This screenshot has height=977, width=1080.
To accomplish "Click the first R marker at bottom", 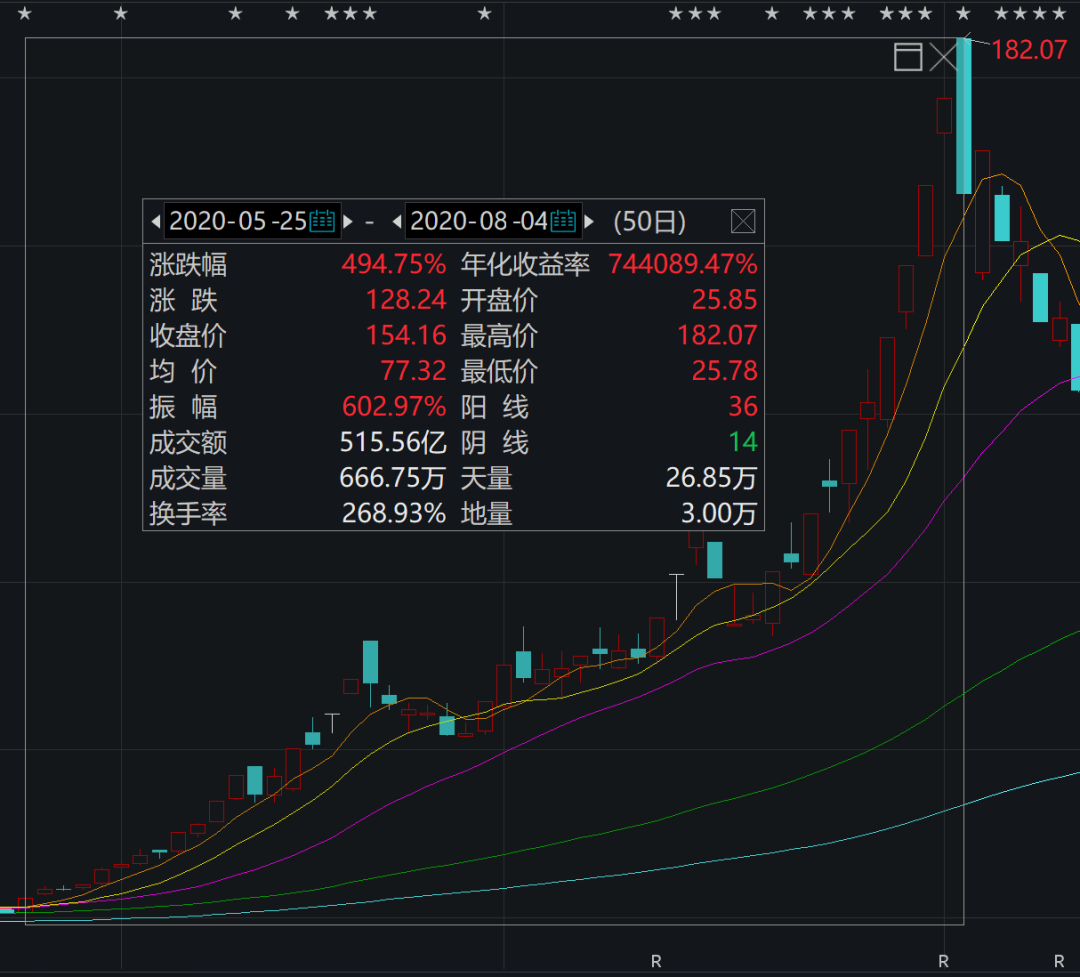I will [656, 961].
